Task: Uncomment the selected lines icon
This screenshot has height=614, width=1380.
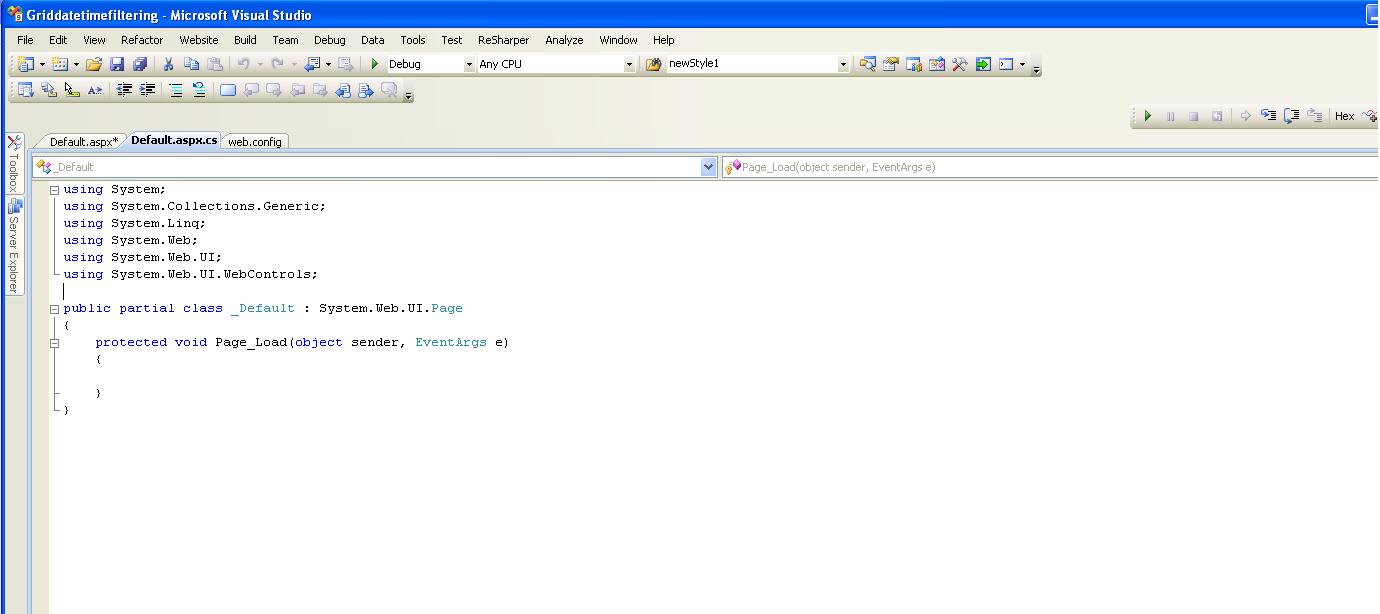Action: click(199, 90)
